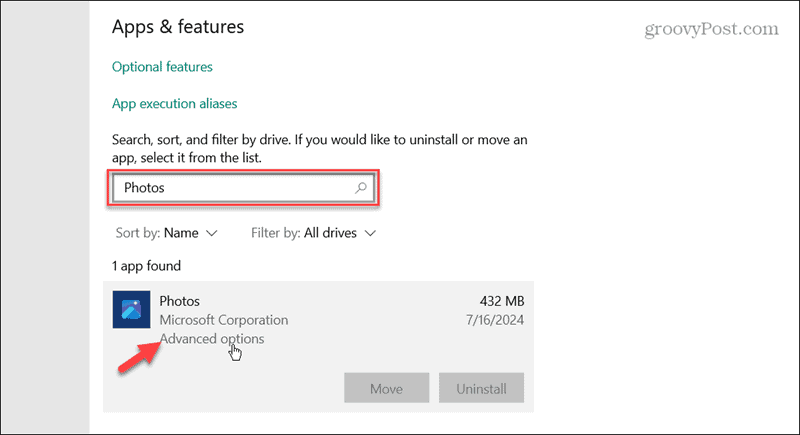Focus the Photos search input field
The image size is (800, 435).
(243, 188)
